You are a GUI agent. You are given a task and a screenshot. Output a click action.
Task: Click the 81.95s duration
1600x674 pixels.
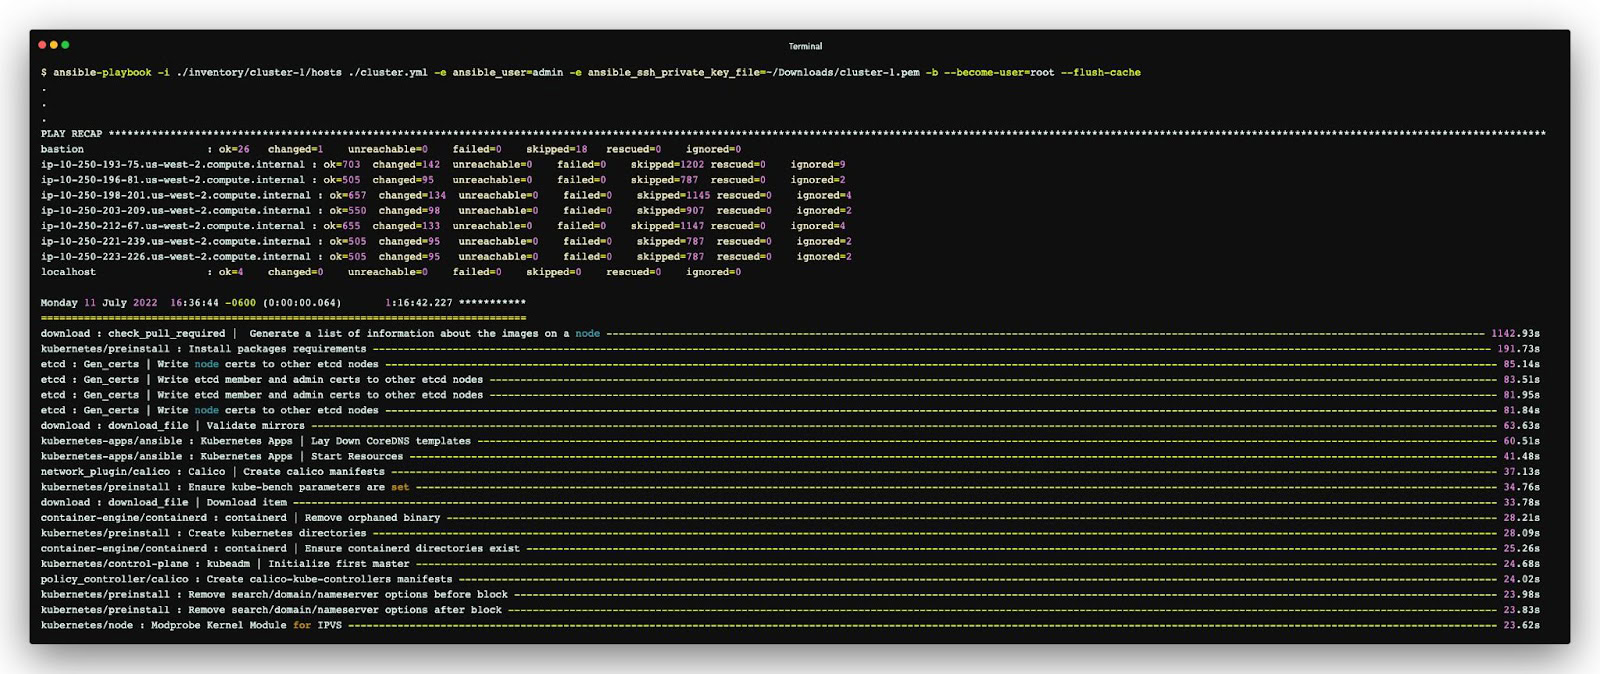(x=1521, y=395)
